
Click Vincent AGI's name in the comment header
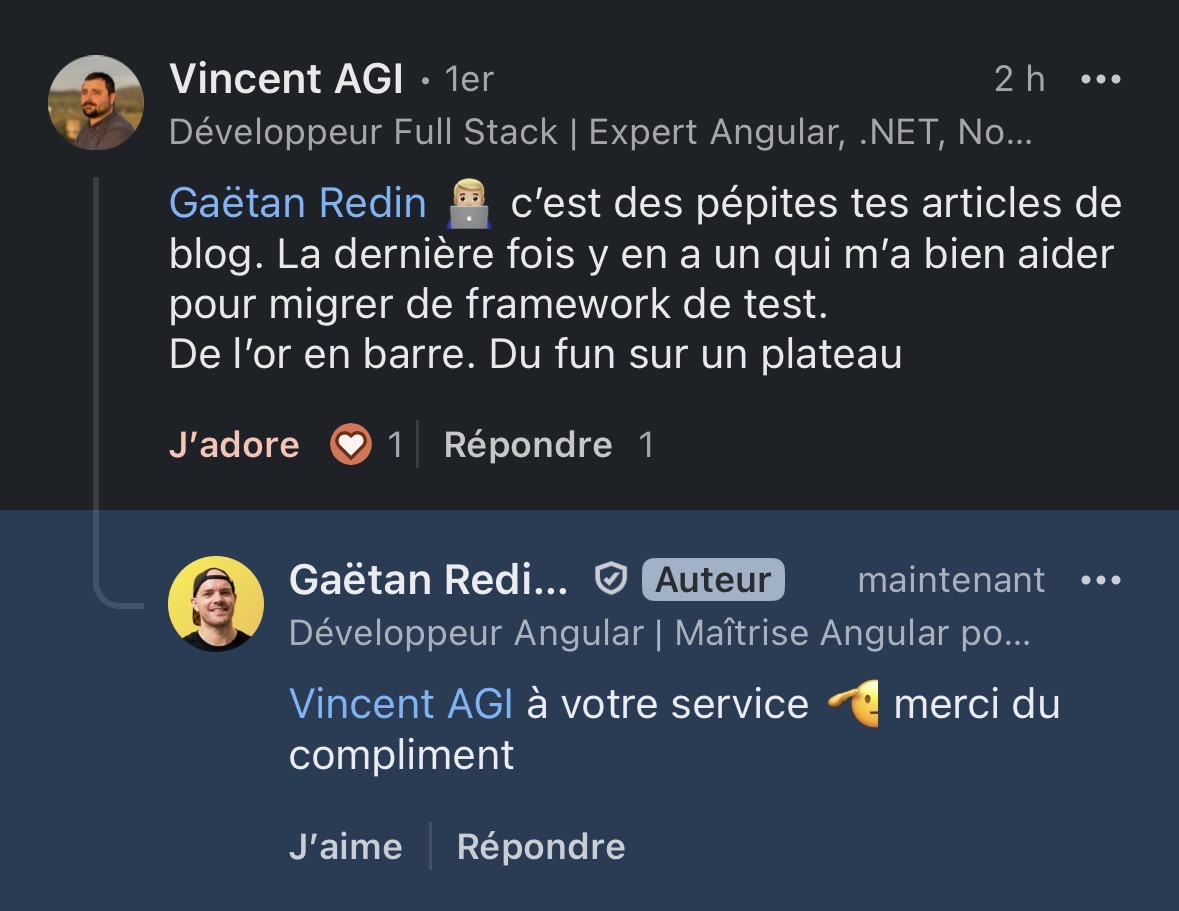click(x=285, y=79)
